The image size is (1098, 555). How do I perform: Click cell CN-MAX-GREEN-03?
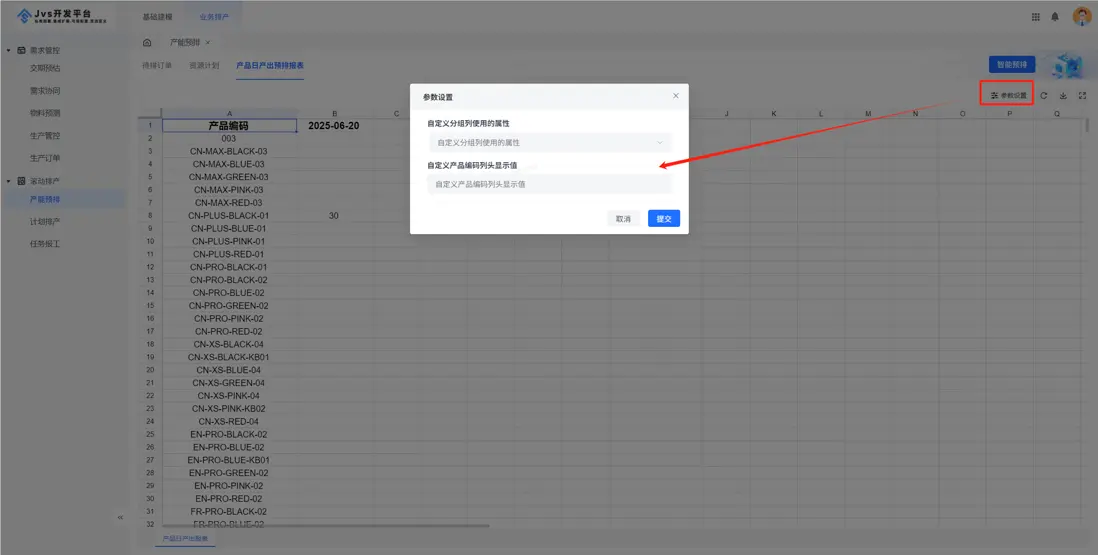pyautogui.click(x=229, y=177)
